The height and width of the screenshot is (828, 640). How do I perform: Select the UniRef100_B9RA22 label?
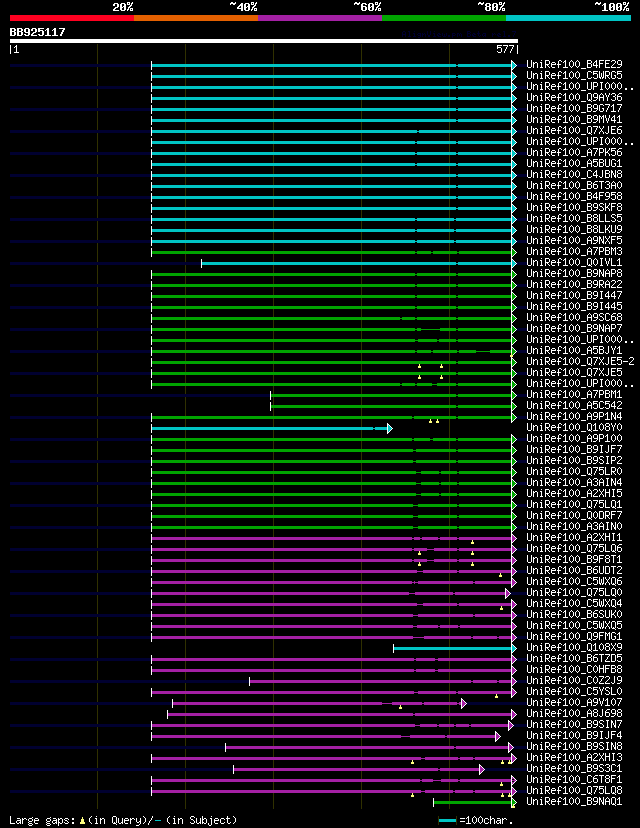pyautogui.click(x=574, y=285)
